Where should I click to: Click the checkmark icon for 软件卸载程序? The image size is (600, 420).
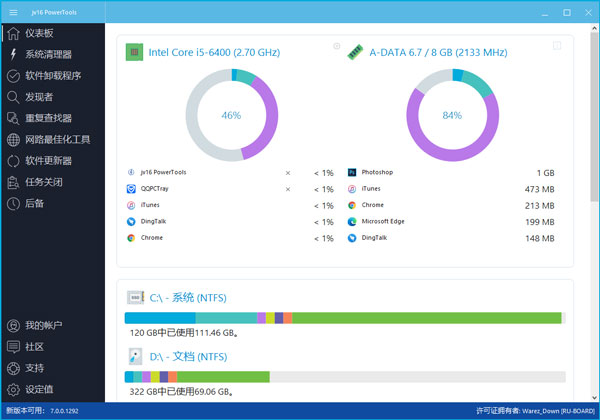tap(13, 76)
